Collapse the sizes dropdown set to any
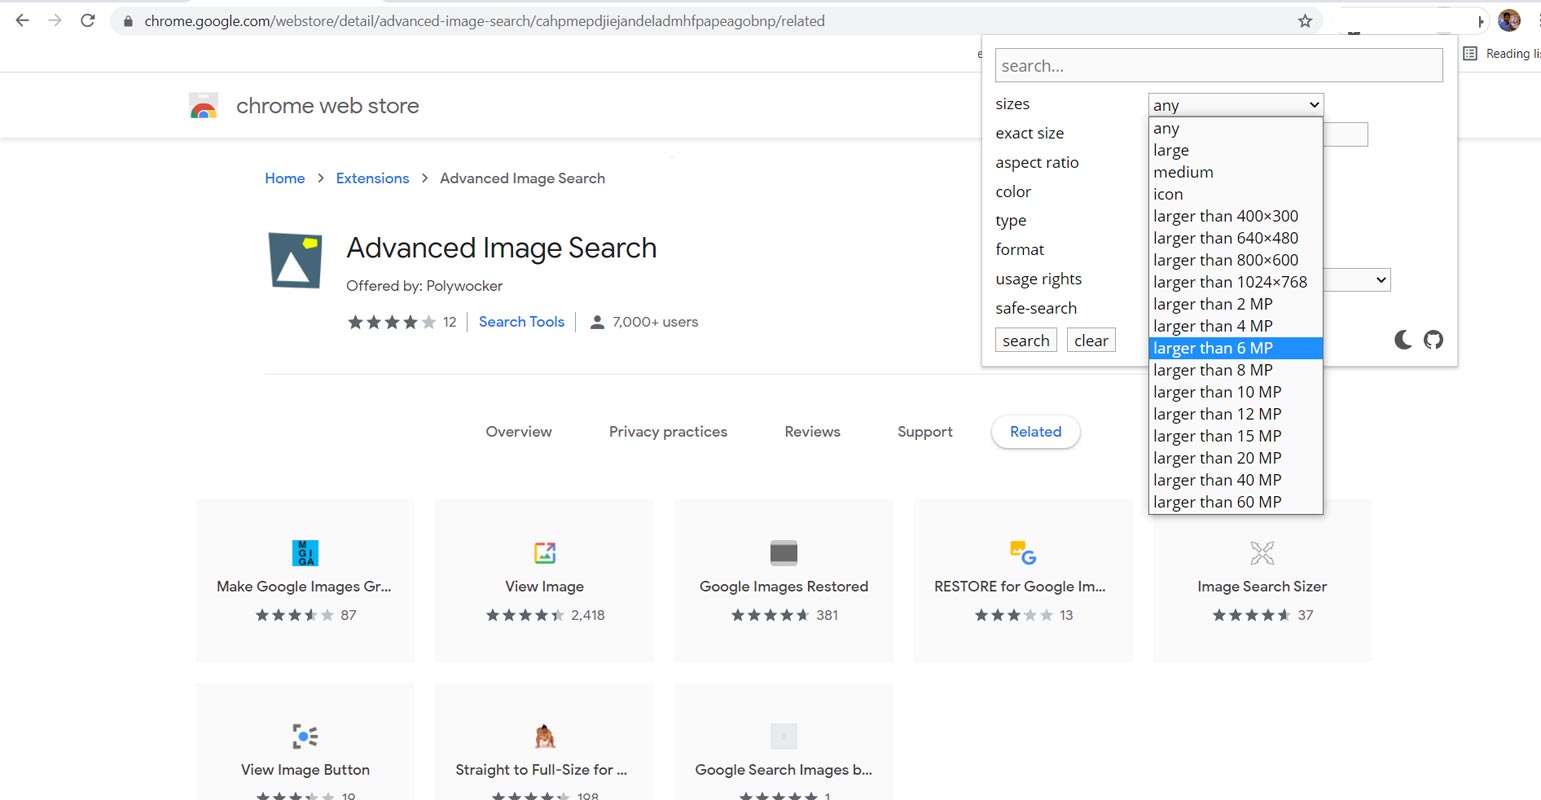The image size is (1541, 800). tap(1236, 105)
